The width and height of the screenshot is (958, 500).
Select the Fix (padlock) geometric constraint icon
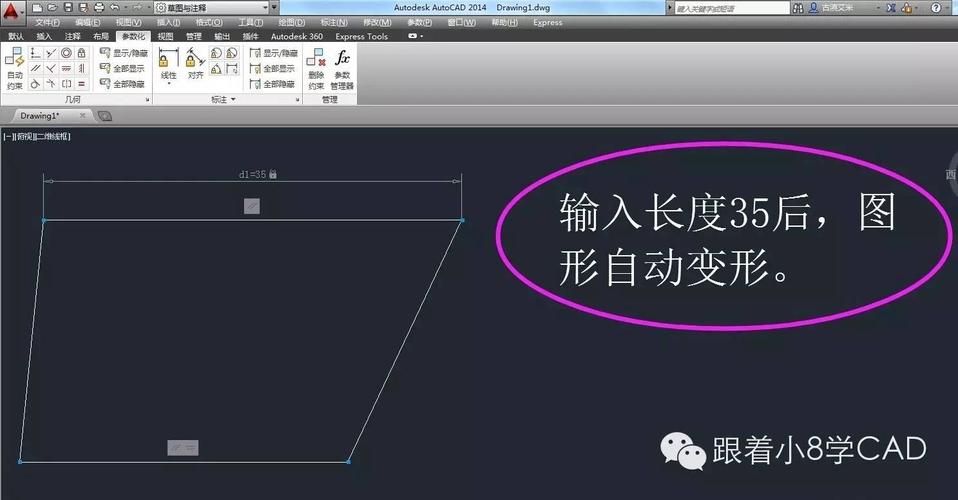81,53
